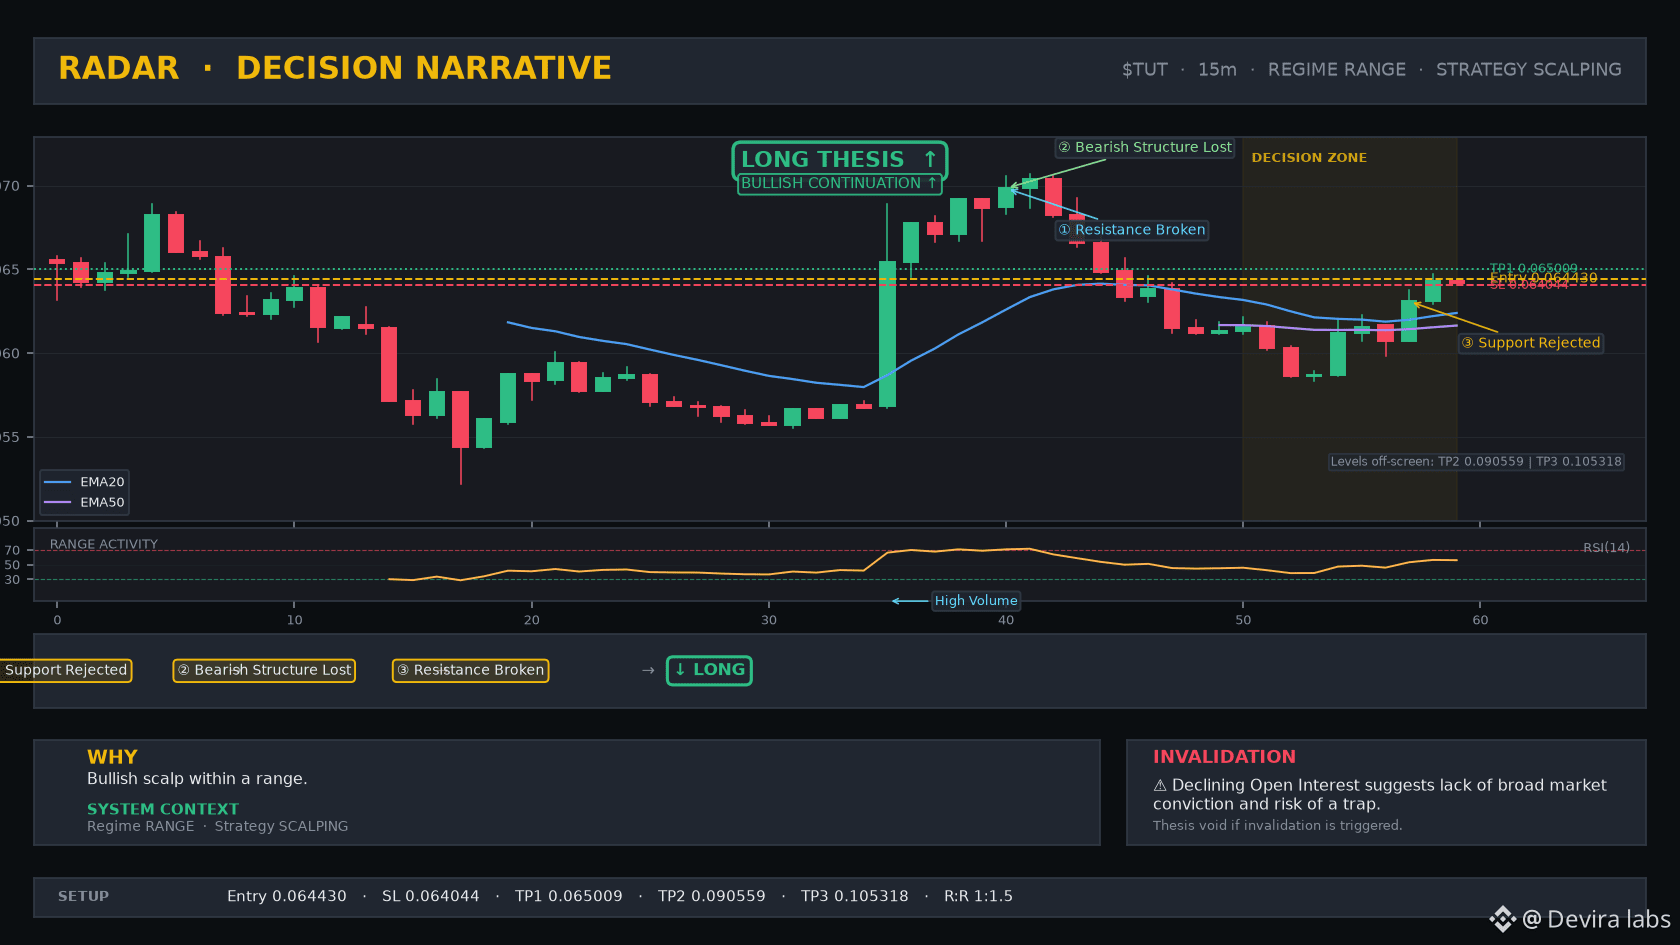Select the BULLISH CONTINUATION badge
Image resolution: width=1680 pixels, height=945 pixels.
[x=839, y=184]
